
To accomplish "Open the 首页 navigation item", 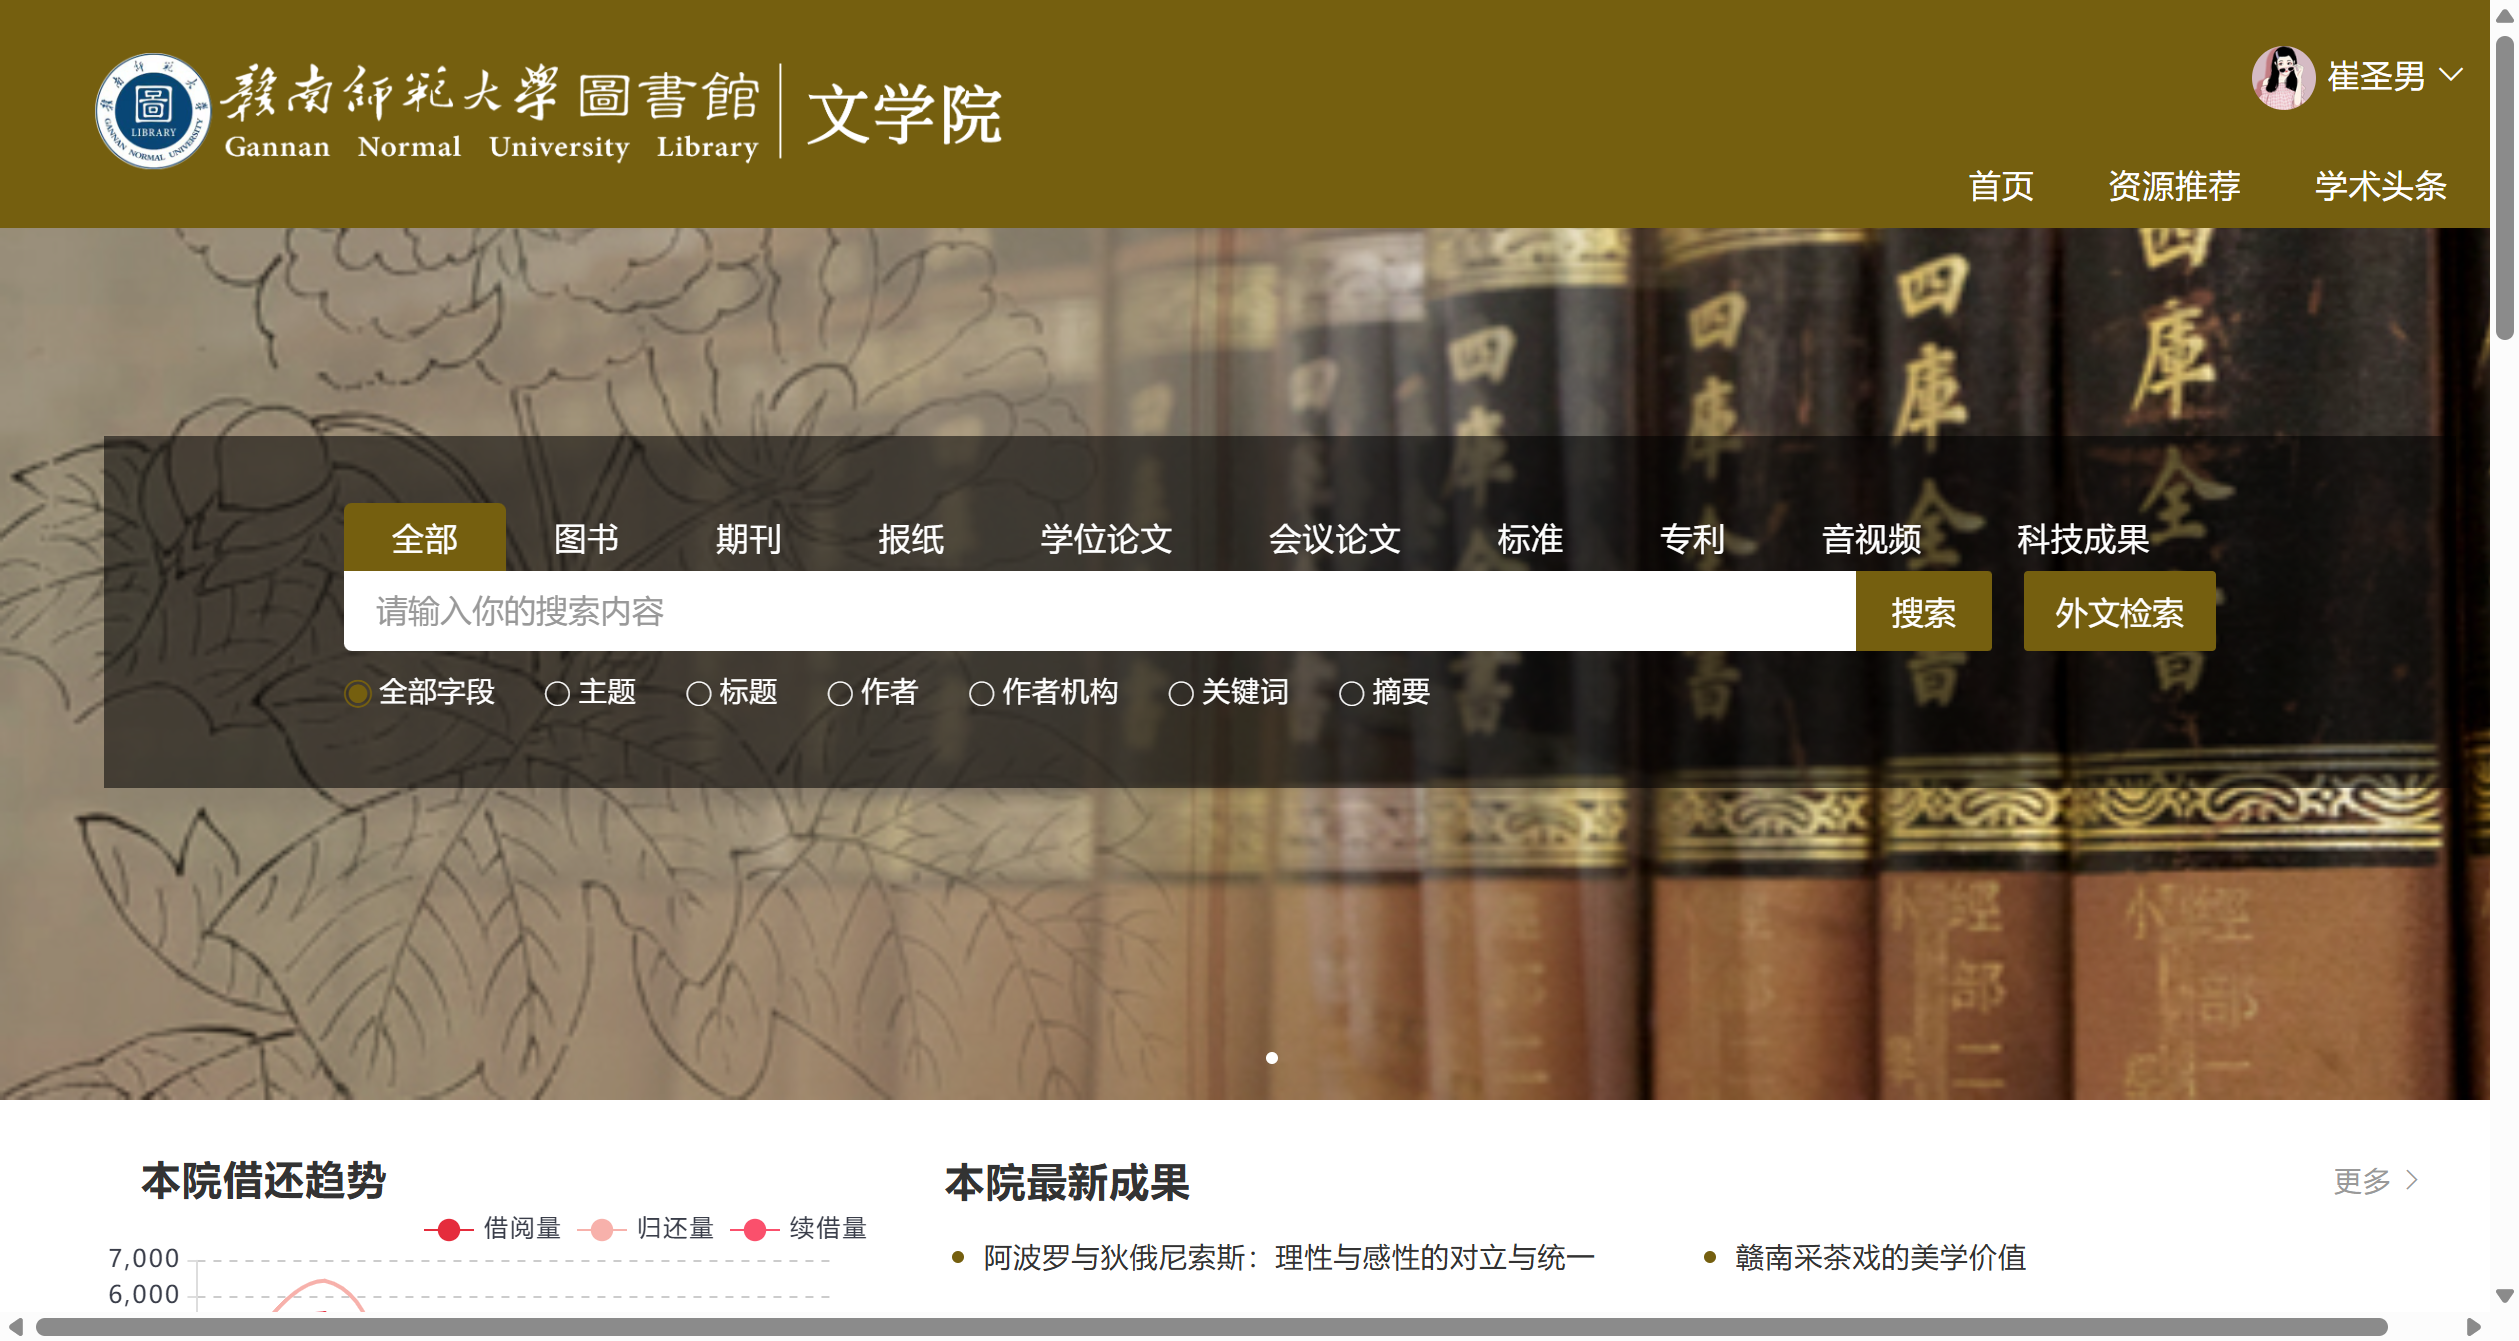I will (2000, 186).
